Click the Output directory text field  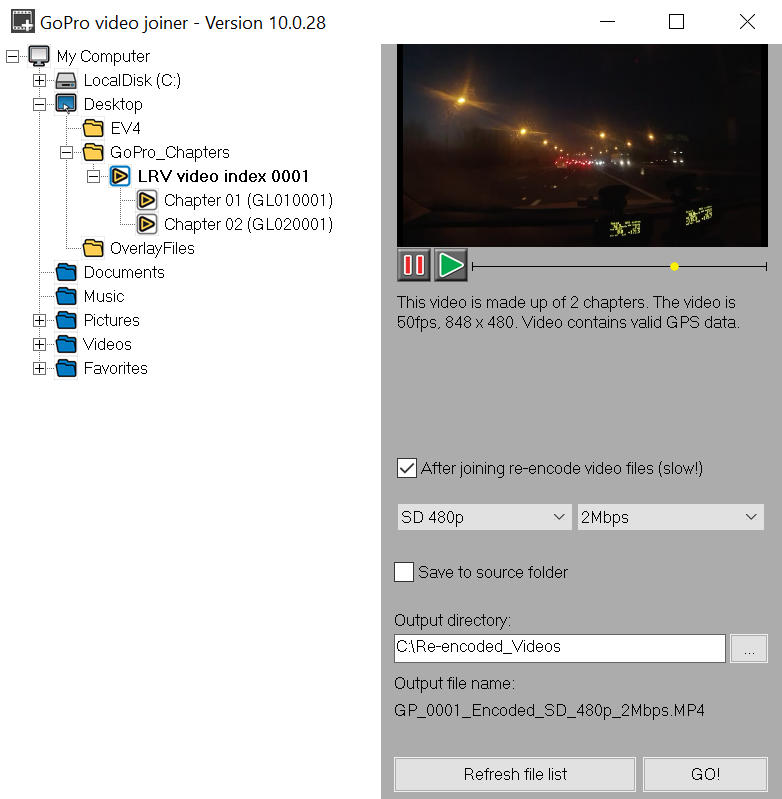click(x=559, y=647)
